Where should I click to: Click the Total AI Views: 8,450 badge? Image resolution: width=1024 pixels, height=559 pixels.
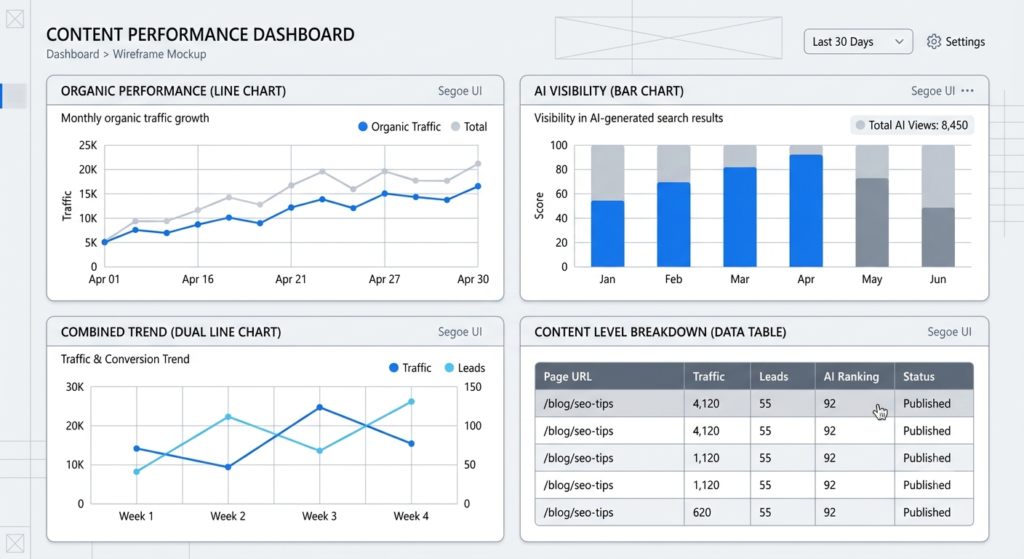[912, 125]
